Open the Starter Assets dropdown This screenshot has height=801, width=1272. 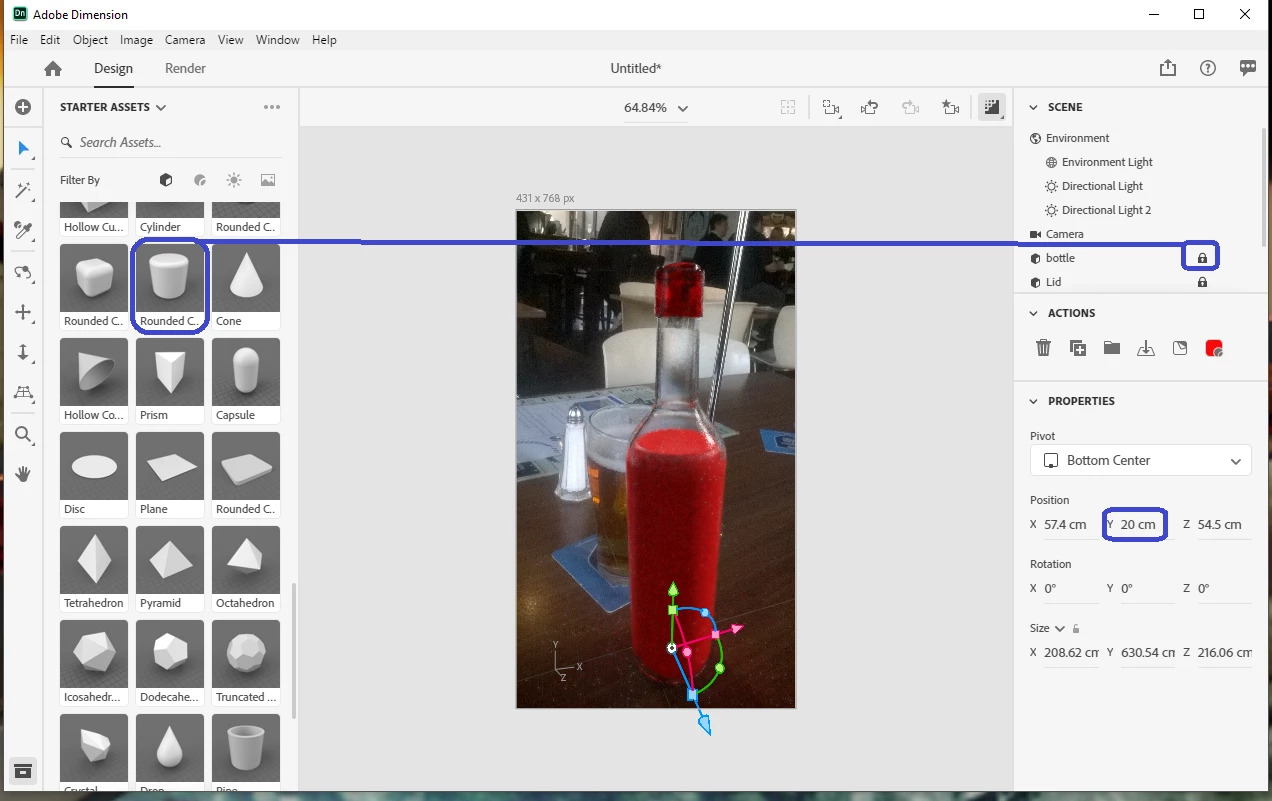tap(113, 107)
